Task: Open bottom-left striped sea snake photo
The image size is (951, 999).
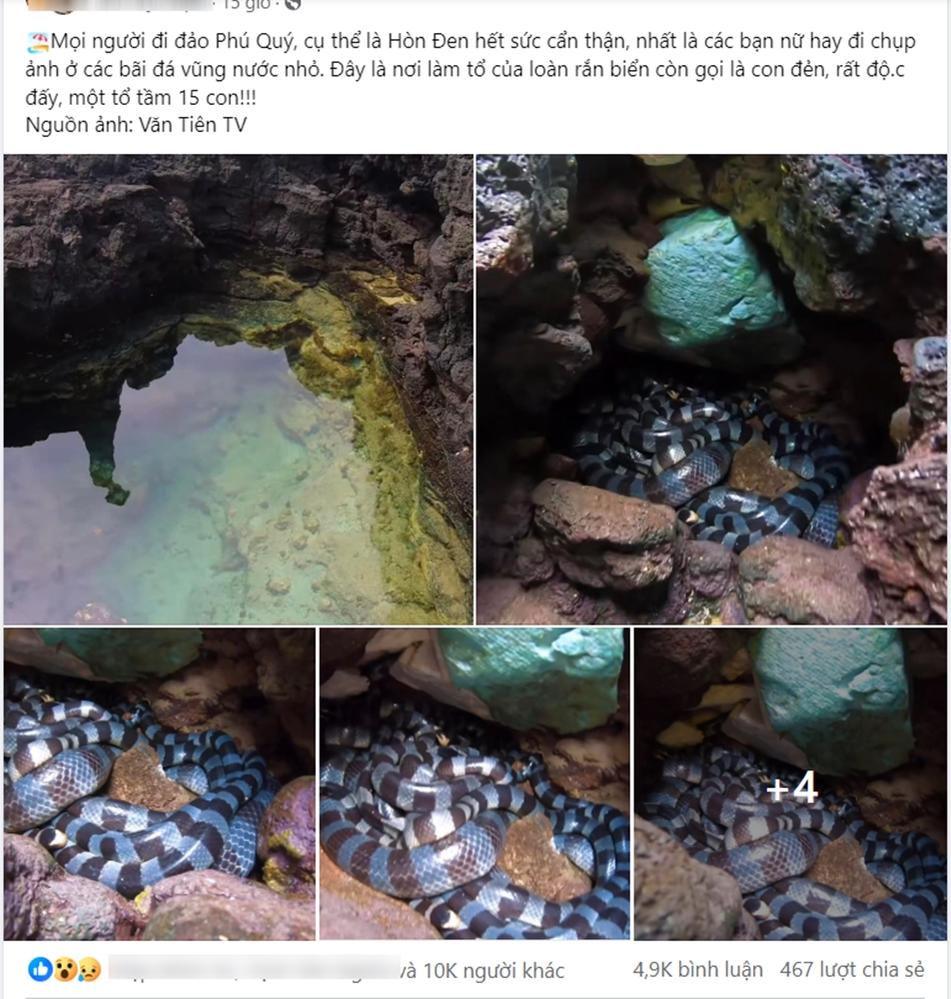Action: pos(159,784)
